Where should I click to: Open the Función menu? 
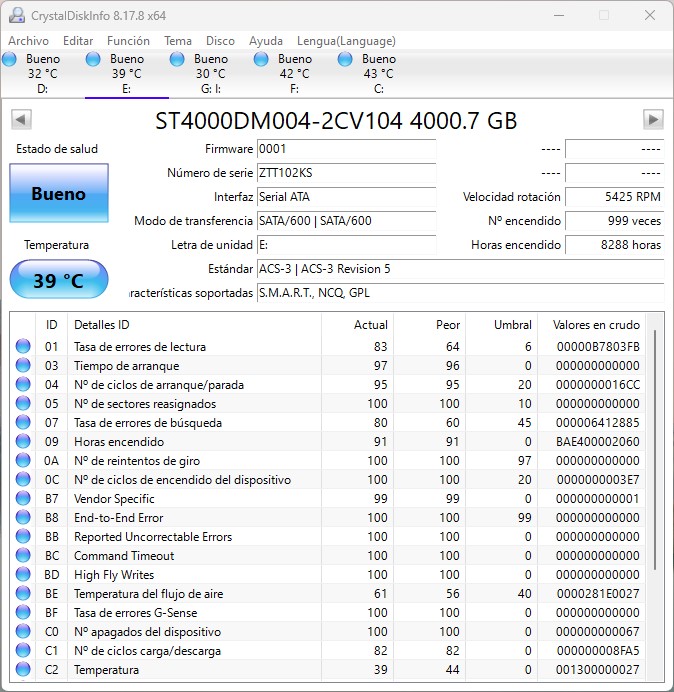pos(128,41)
